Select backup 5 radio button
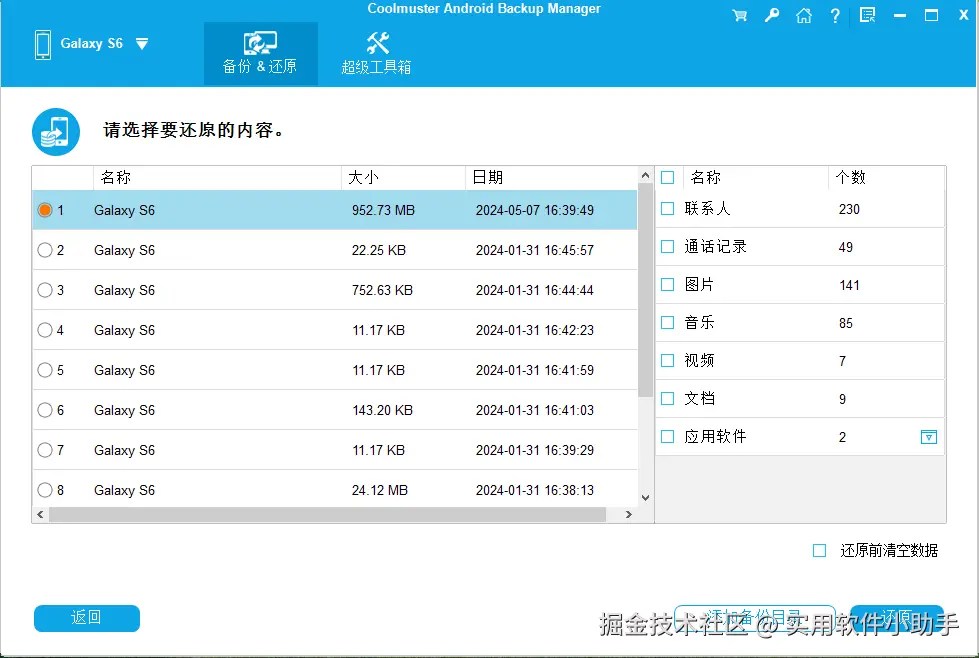 point(45,370)
